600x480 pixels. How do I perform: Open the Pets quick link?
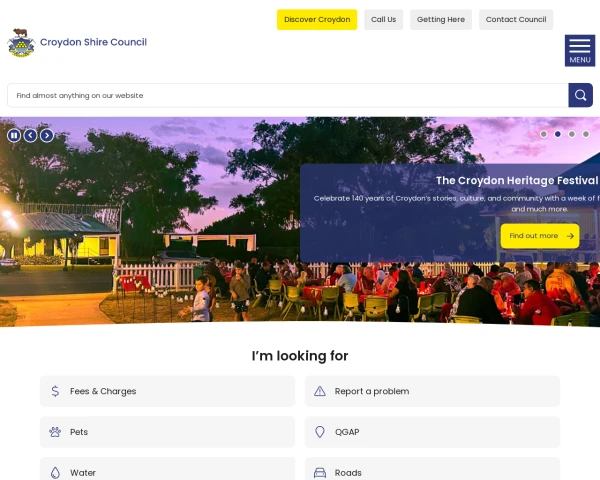167,432
